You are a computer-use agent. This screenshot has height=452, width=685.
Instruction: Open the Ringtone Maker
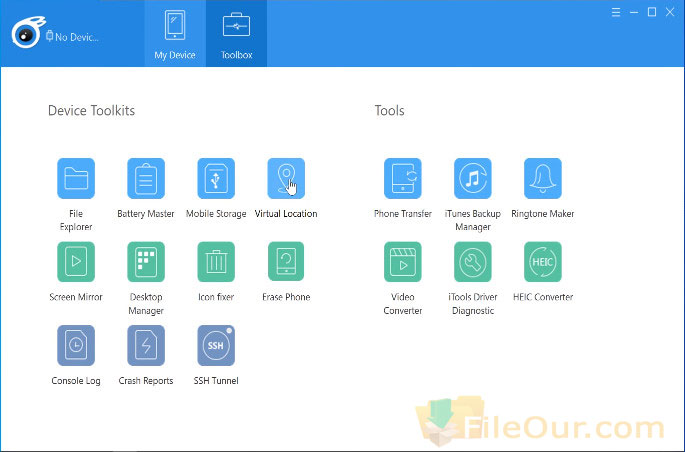point(543,179)
